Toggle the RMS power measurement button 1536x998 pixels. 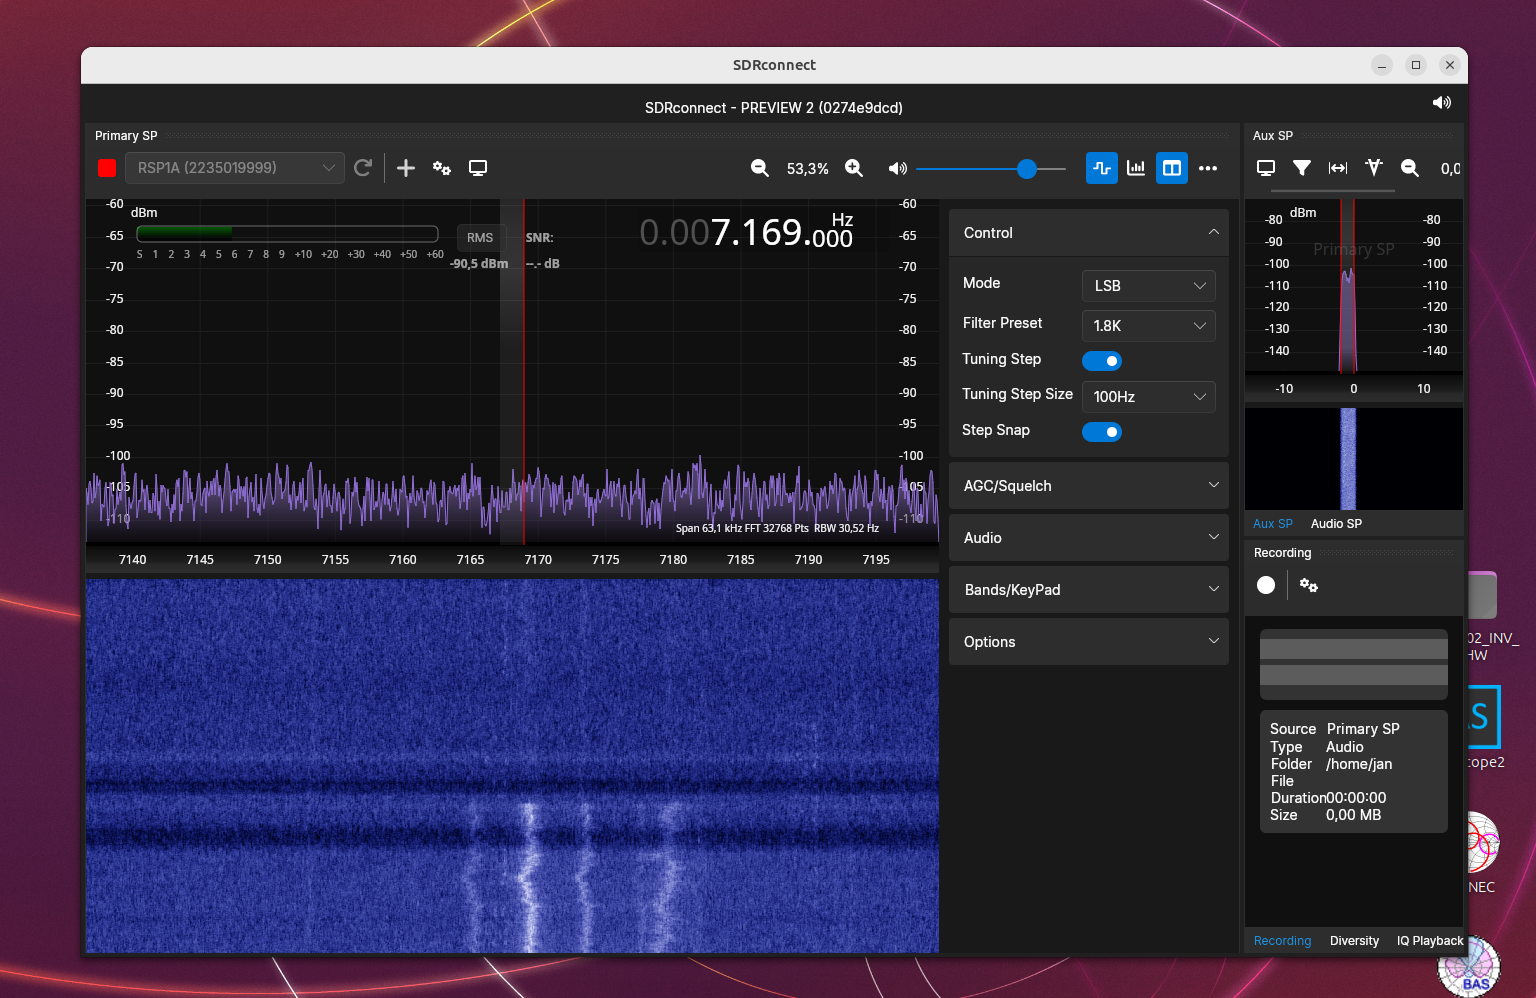point(480,238)
